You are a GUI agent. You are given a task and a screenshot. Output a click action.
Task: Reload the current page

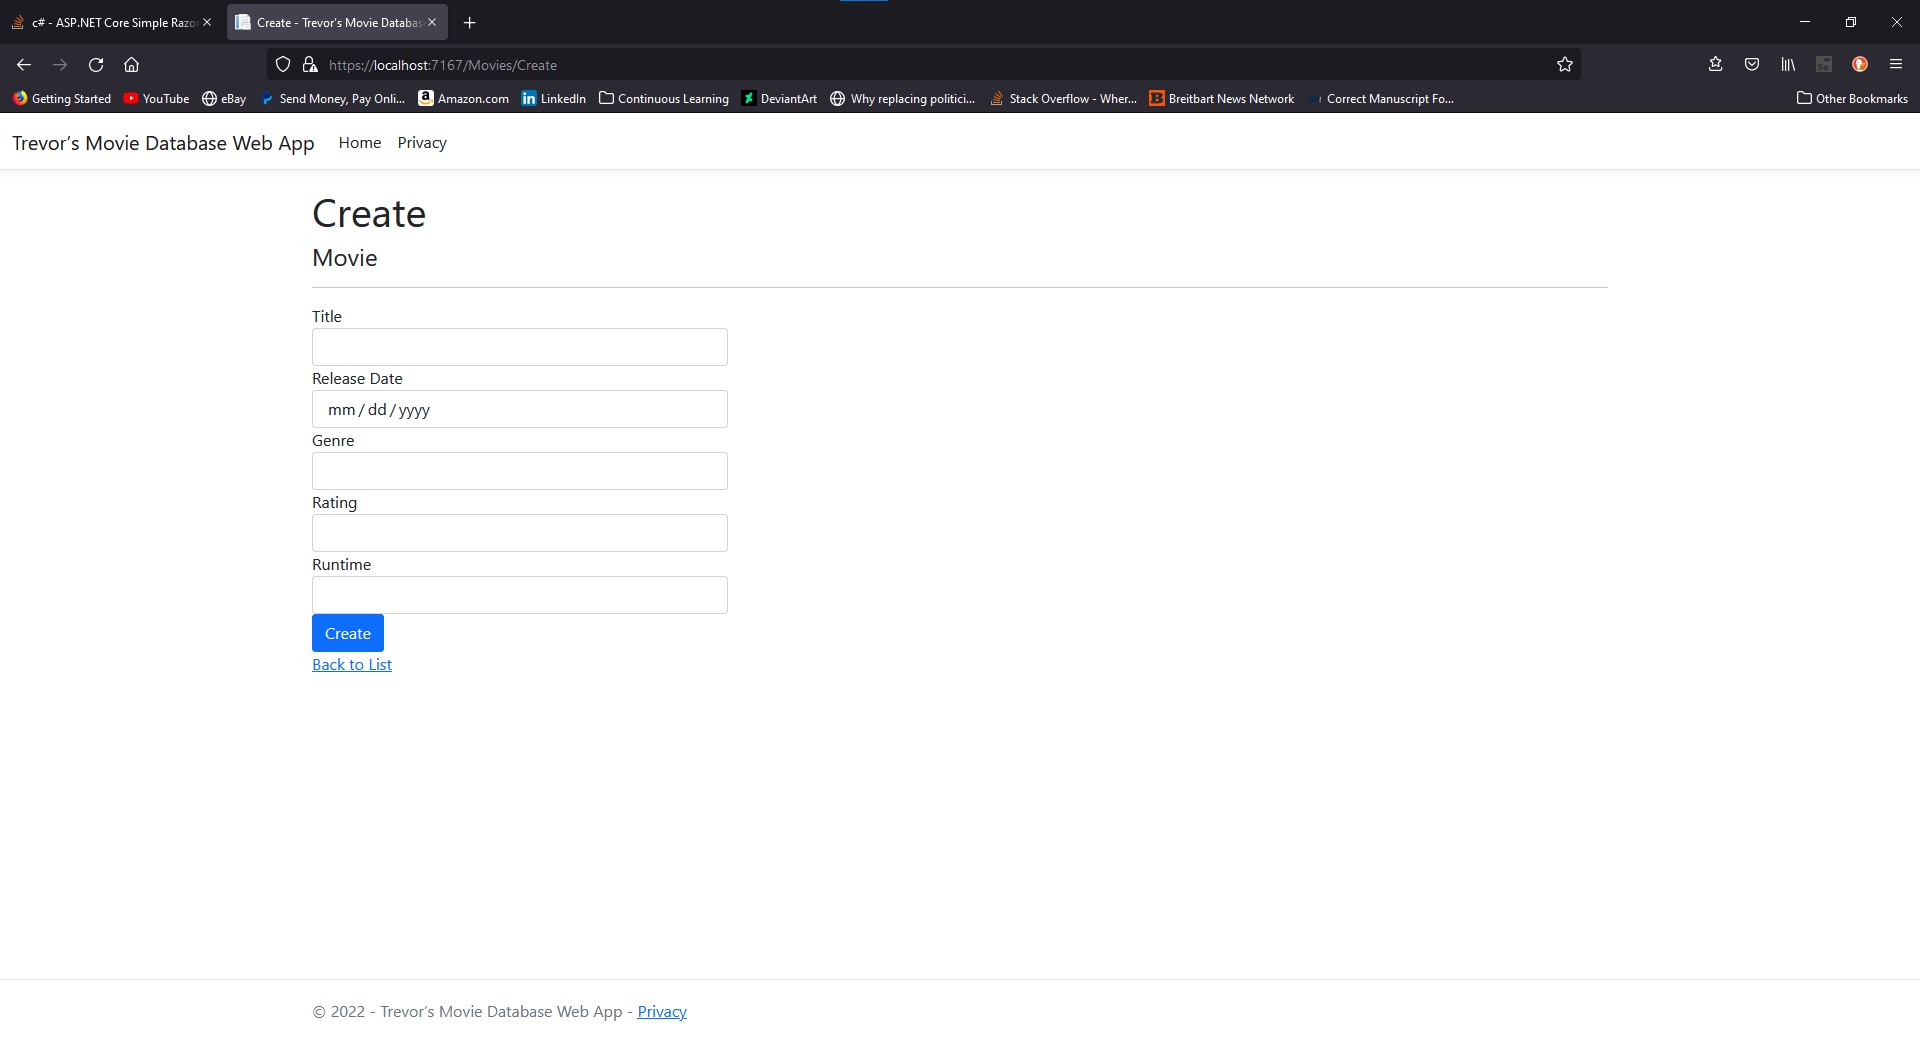[x=96, y=65]
